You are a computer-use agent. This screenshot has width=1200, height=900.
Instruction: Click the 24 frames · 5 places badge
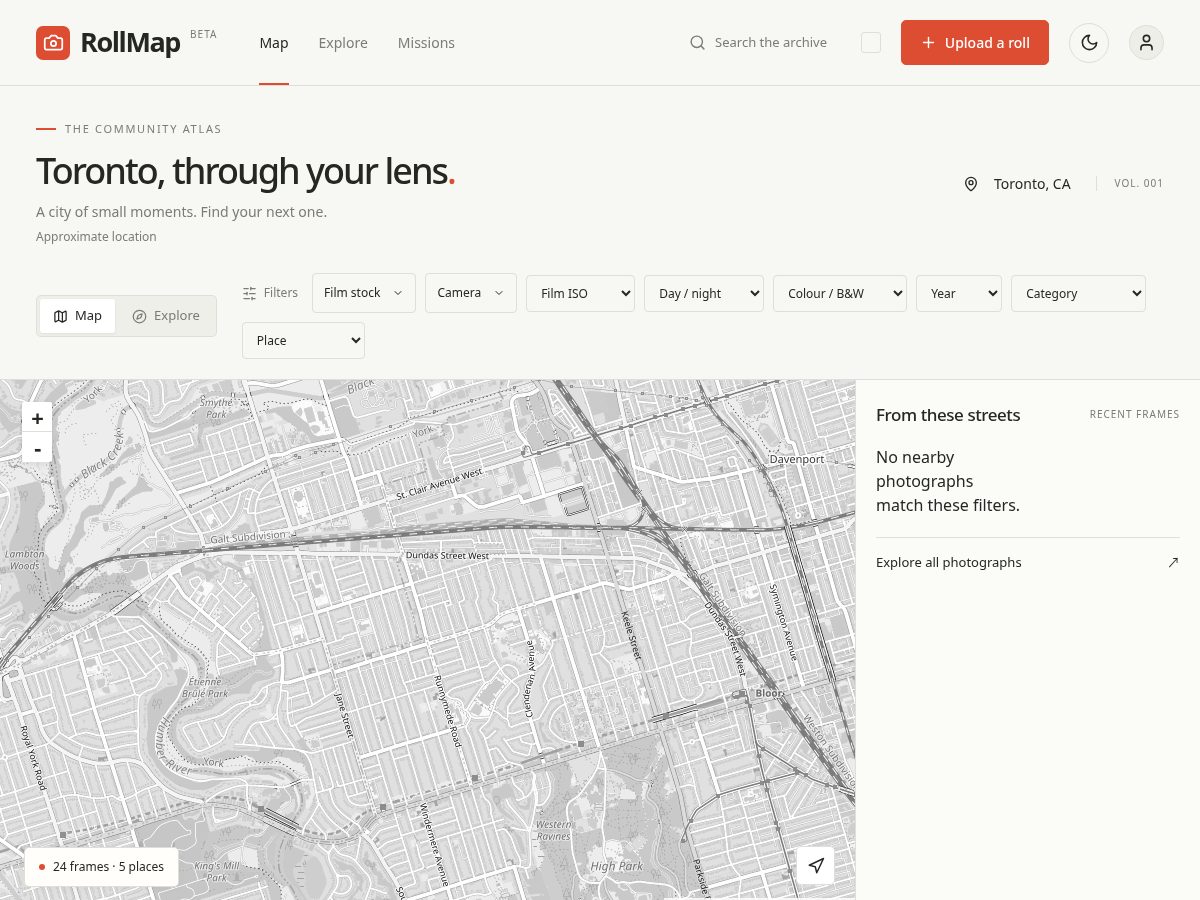coord(101,867)
